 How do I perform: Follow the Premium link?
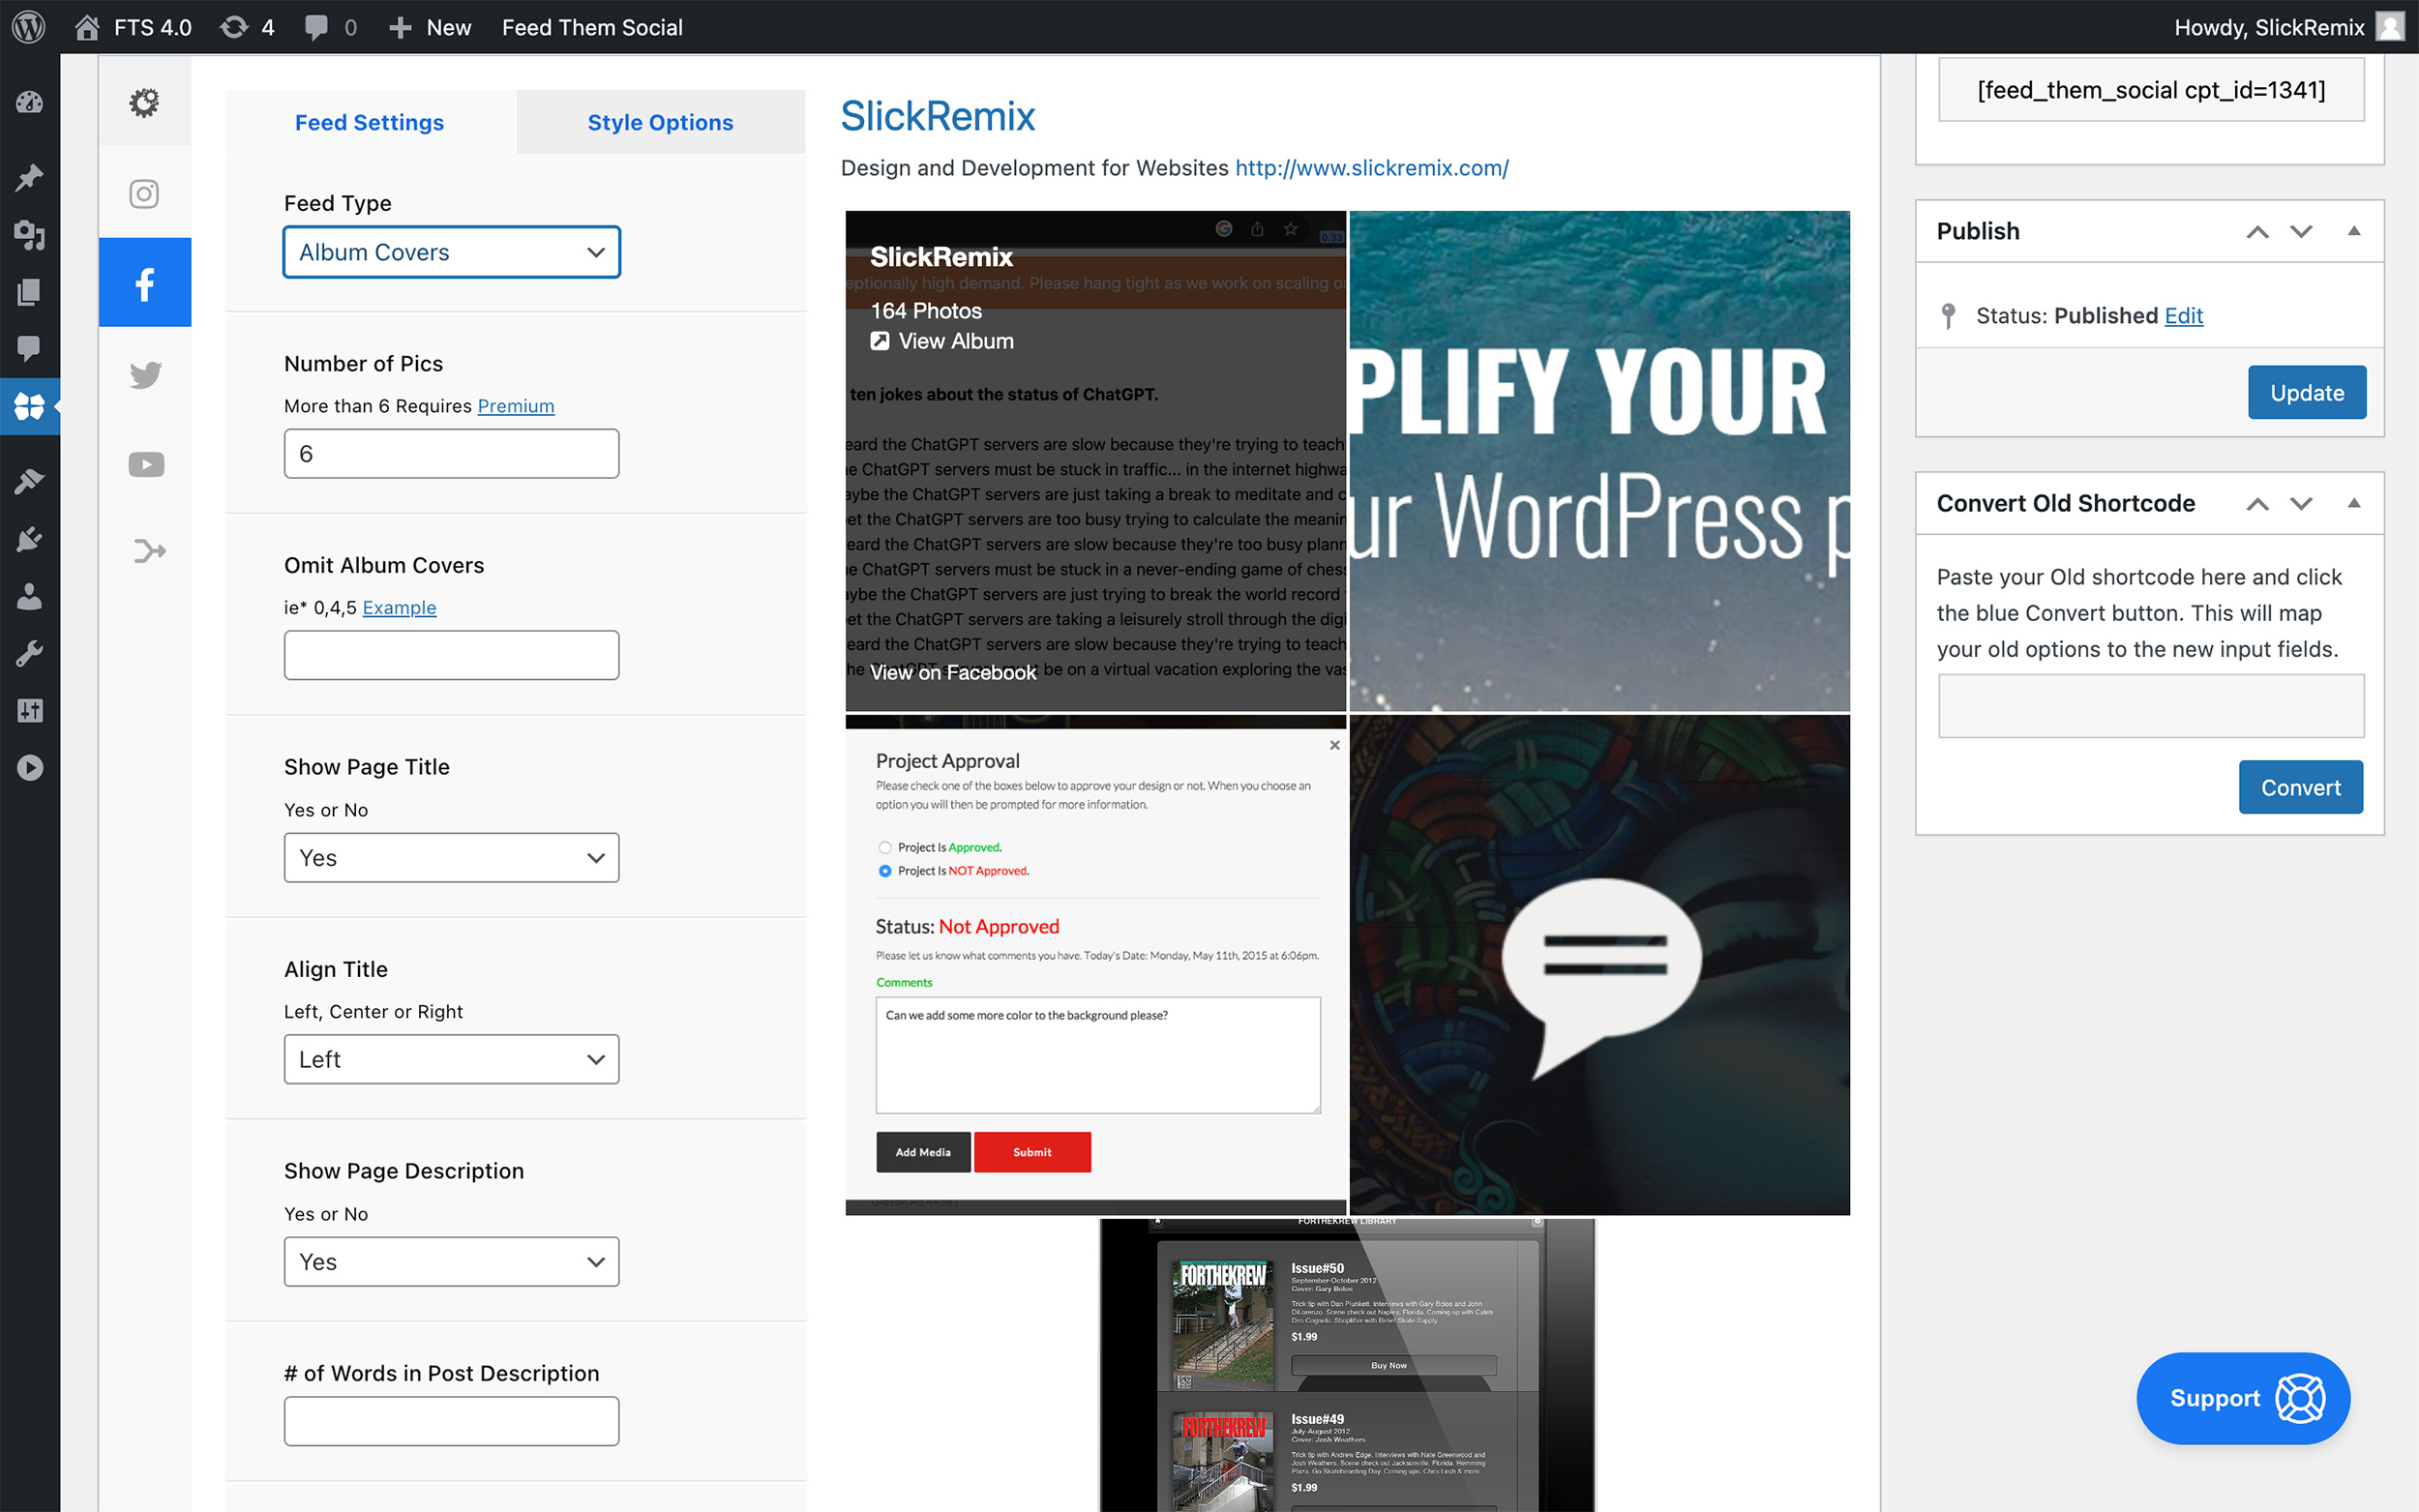pyautogui.click(x=516, y=406)
